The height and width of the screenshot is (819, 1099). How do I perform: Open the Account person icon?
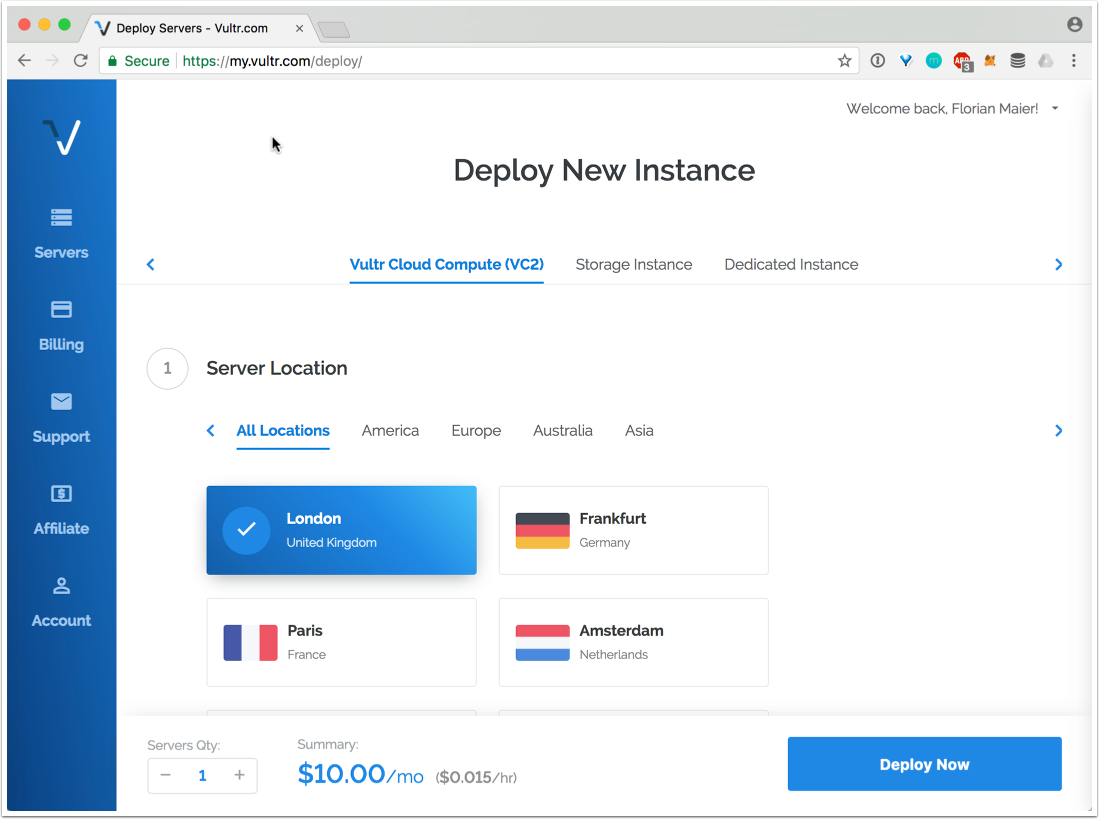click(x=61, y=586)
